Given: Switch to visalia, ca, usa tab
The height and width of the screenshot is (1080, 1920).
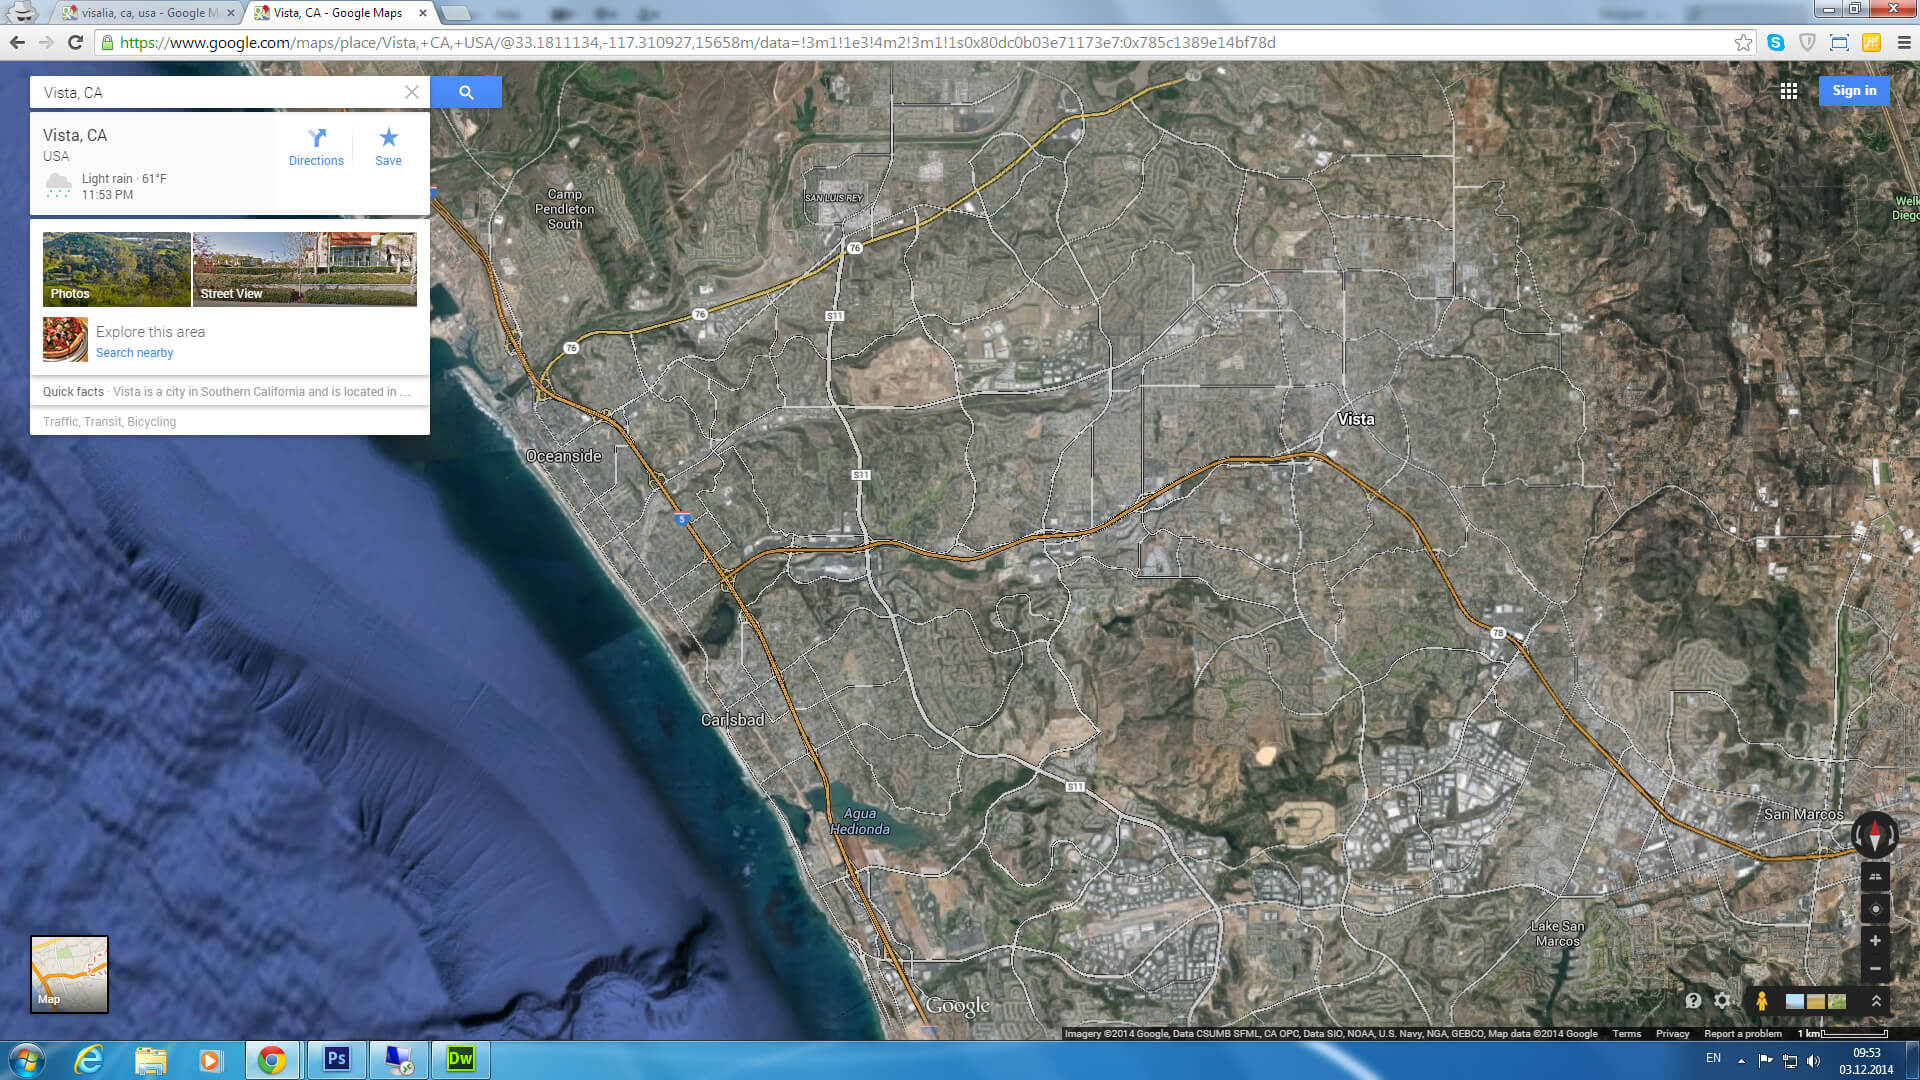Looking at the screenshot, I should tap(148, 13).
